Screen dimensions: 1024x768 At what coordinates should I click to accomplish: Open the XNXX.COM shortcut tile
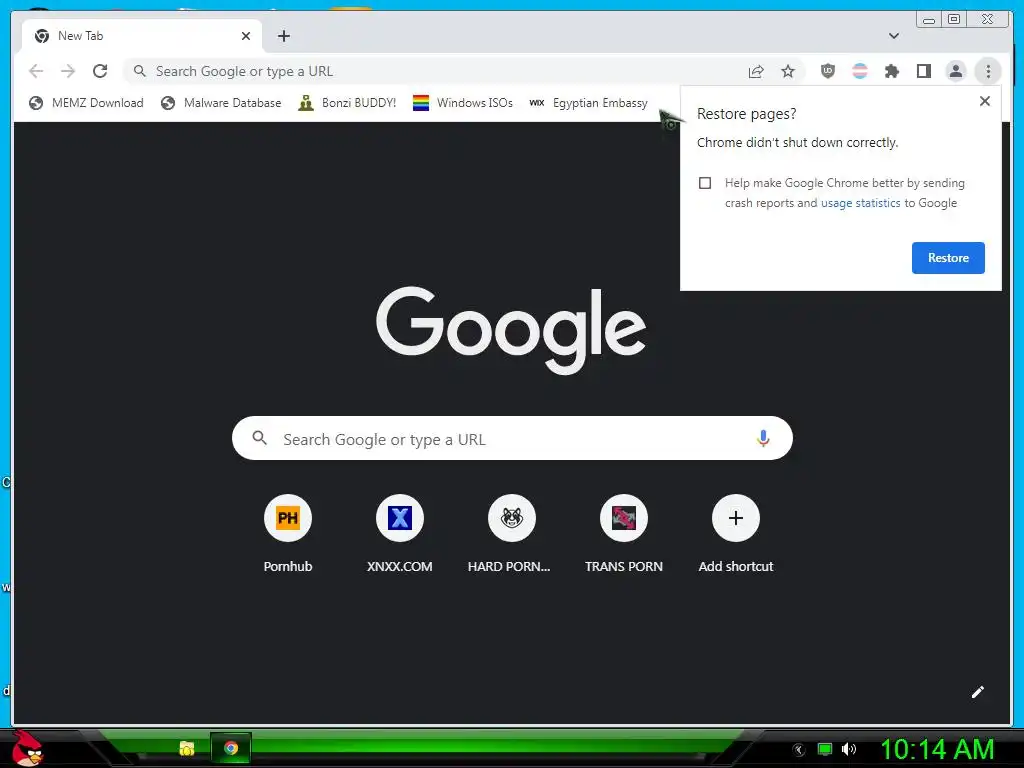[400, 534]
